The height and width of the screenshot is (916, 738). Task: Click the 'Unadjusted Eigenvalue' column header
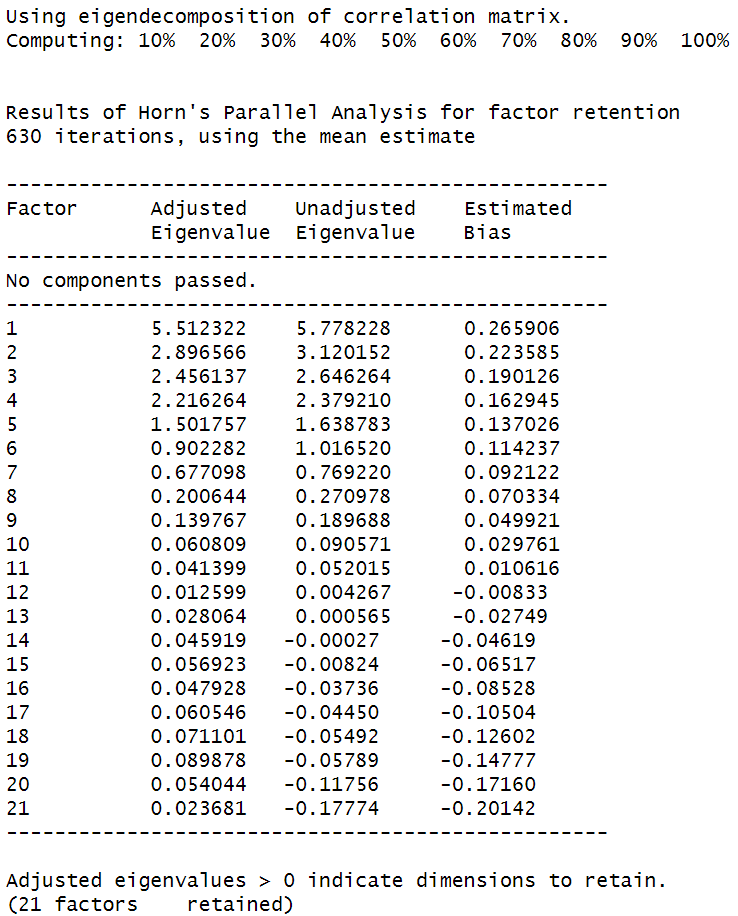click(355, 220)
